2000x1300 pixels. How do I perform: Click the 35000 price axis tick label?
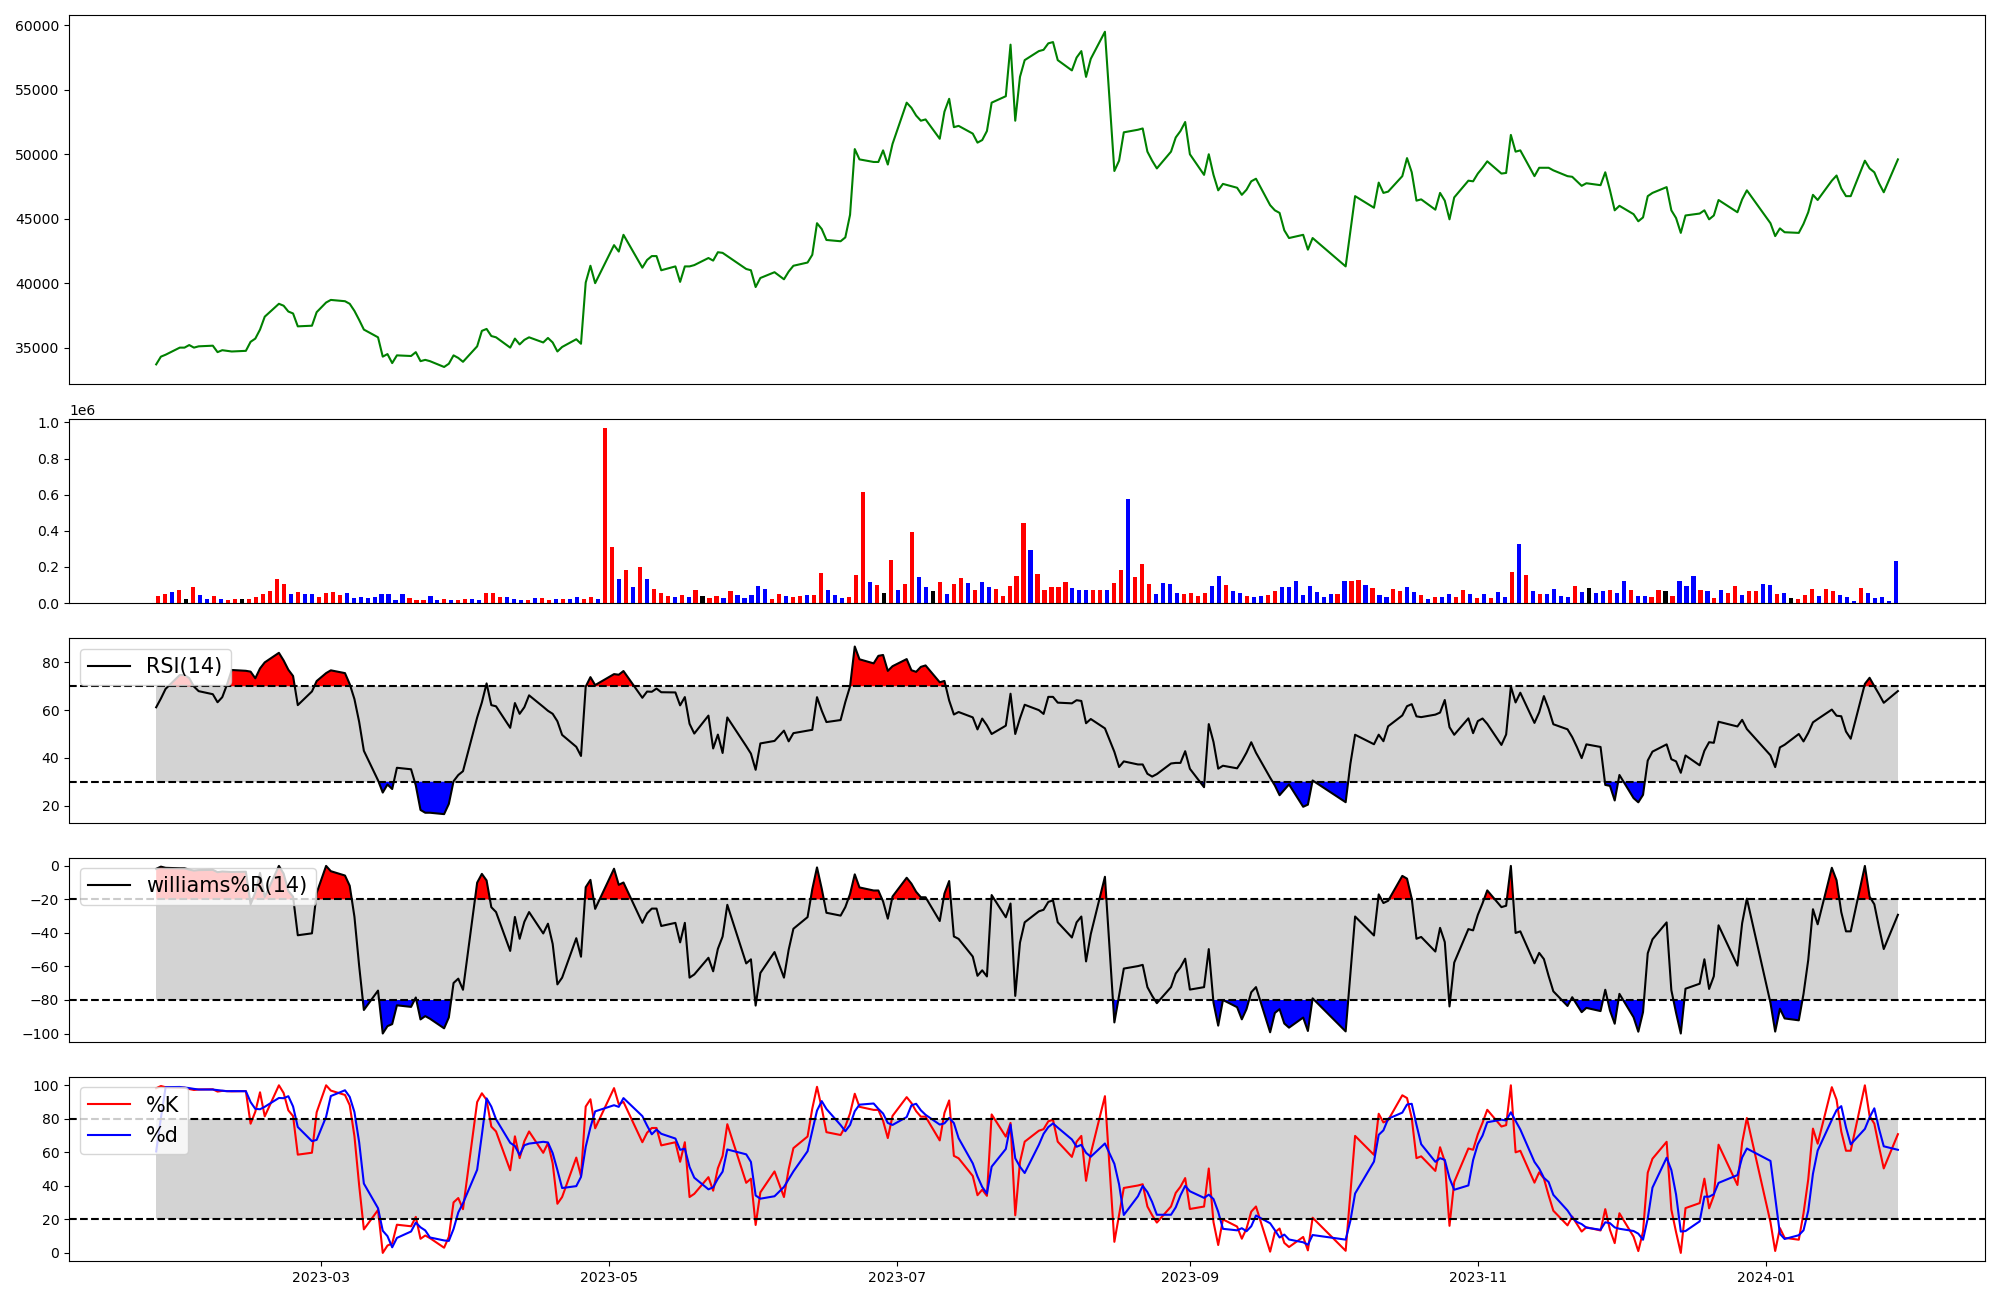point(37,348)
